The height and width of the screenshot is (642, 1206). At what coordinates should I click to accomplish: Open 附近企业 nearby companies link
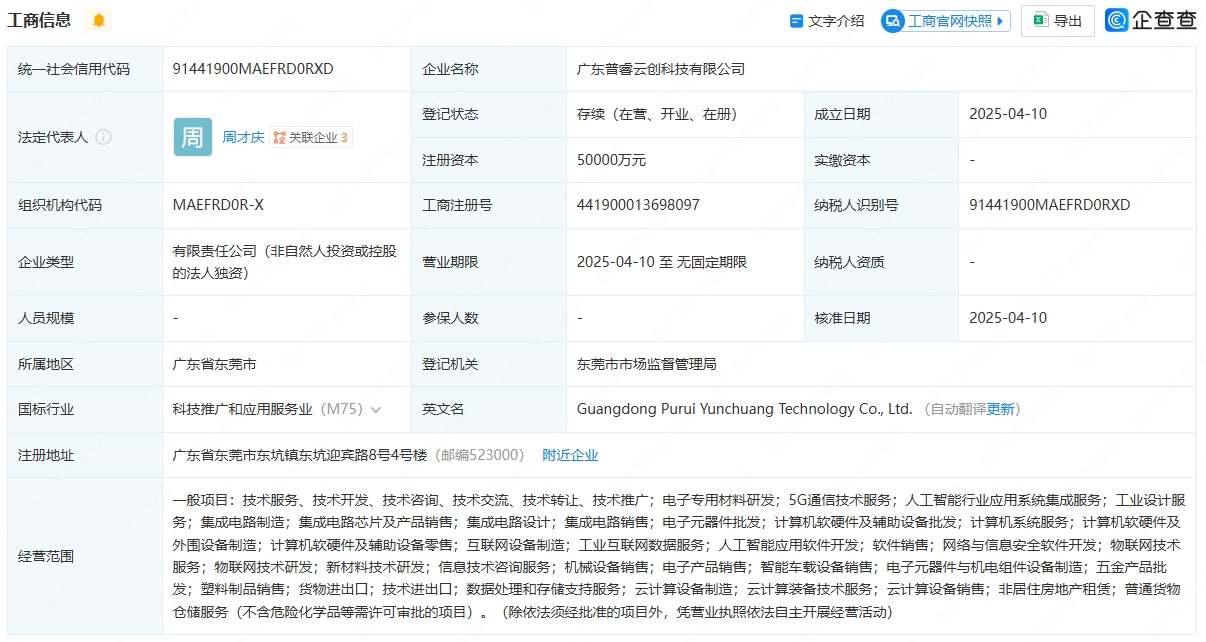(570, 455)
